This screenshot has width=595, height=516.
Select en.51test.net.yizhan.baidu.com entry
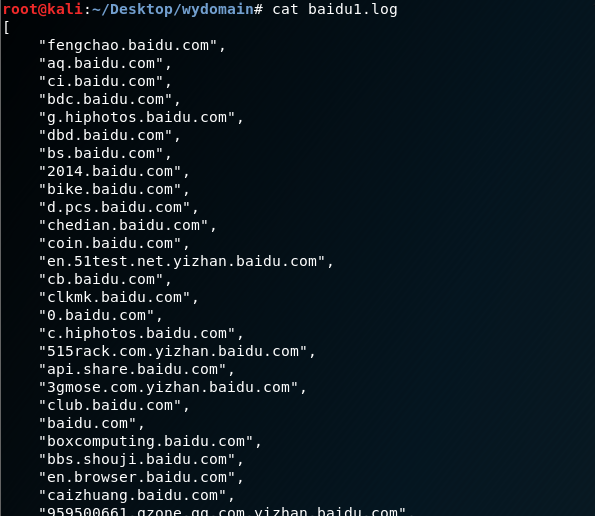click(x=186, y=261)
